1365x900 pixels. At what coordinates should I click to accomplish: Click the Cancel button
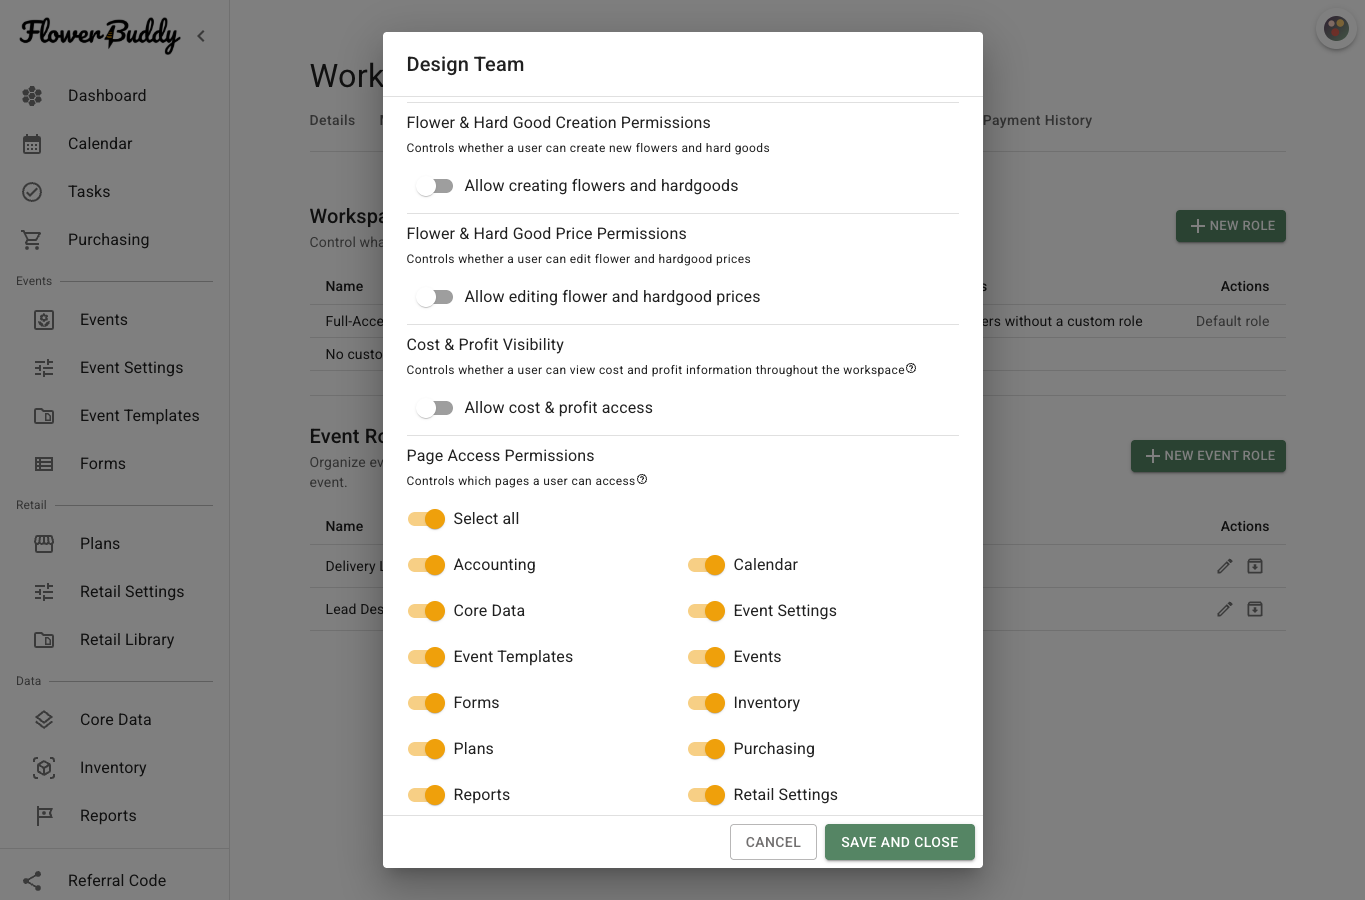point(773,842)
